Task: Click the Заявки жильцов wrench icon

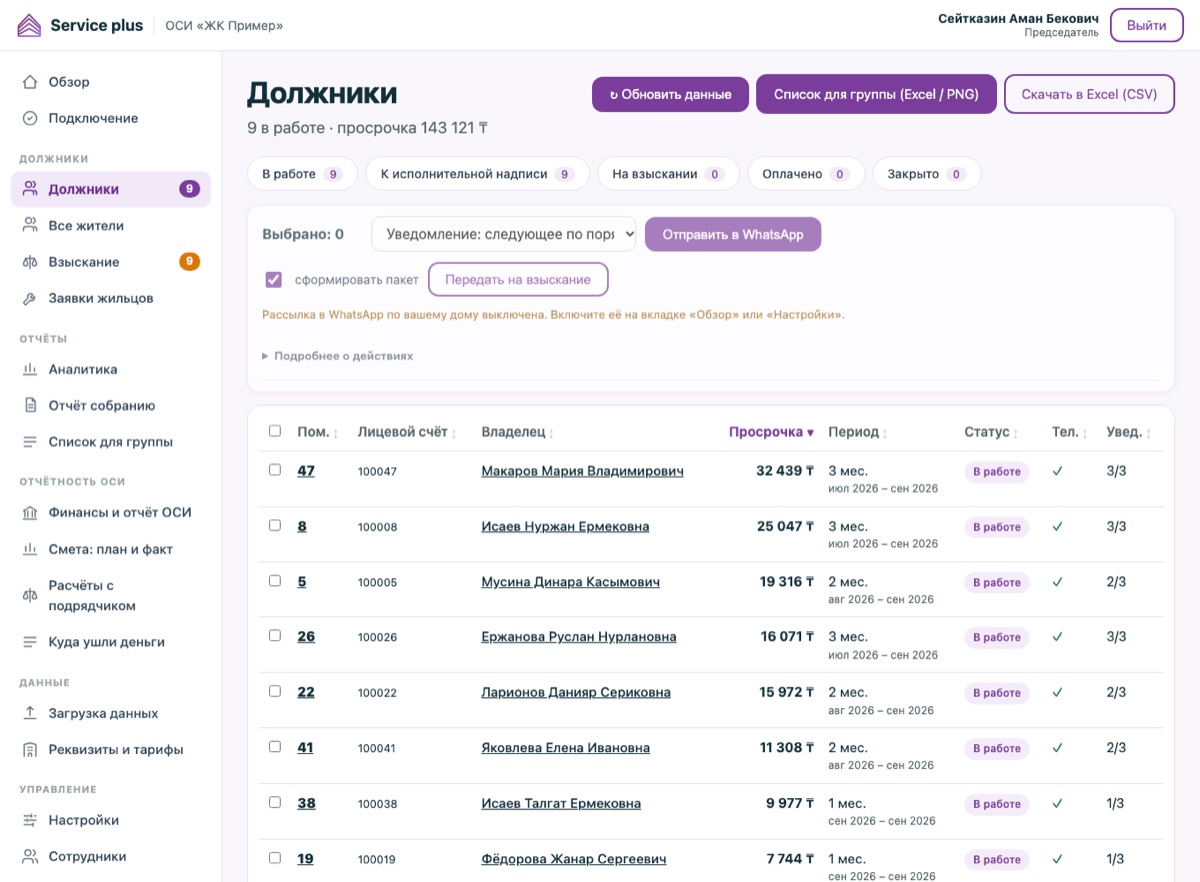Action: click(x=30, y=298)
